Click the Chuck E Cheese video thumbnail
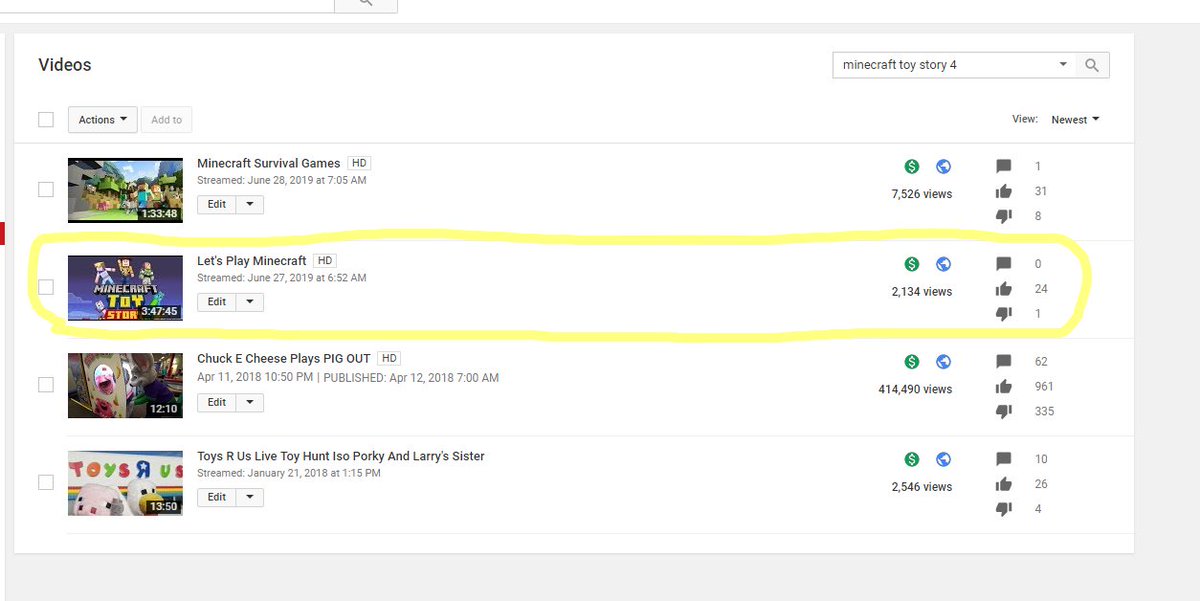This screenshot has width=1200, height=601. (125, 385)
